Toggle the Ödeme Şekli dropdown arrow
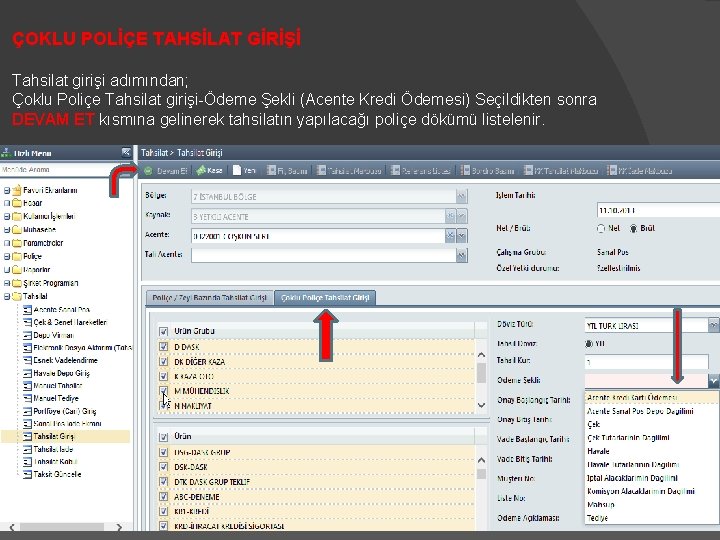 pyautogui.click(x=714, y=381)
